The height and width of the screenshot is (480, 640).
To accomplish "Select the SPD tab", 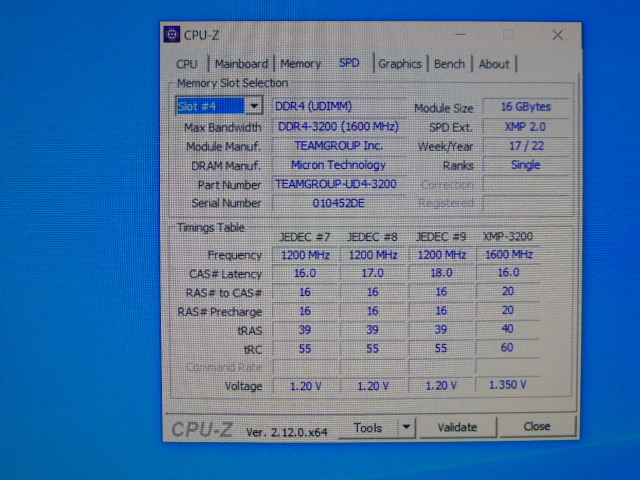I will coord(349,63).
